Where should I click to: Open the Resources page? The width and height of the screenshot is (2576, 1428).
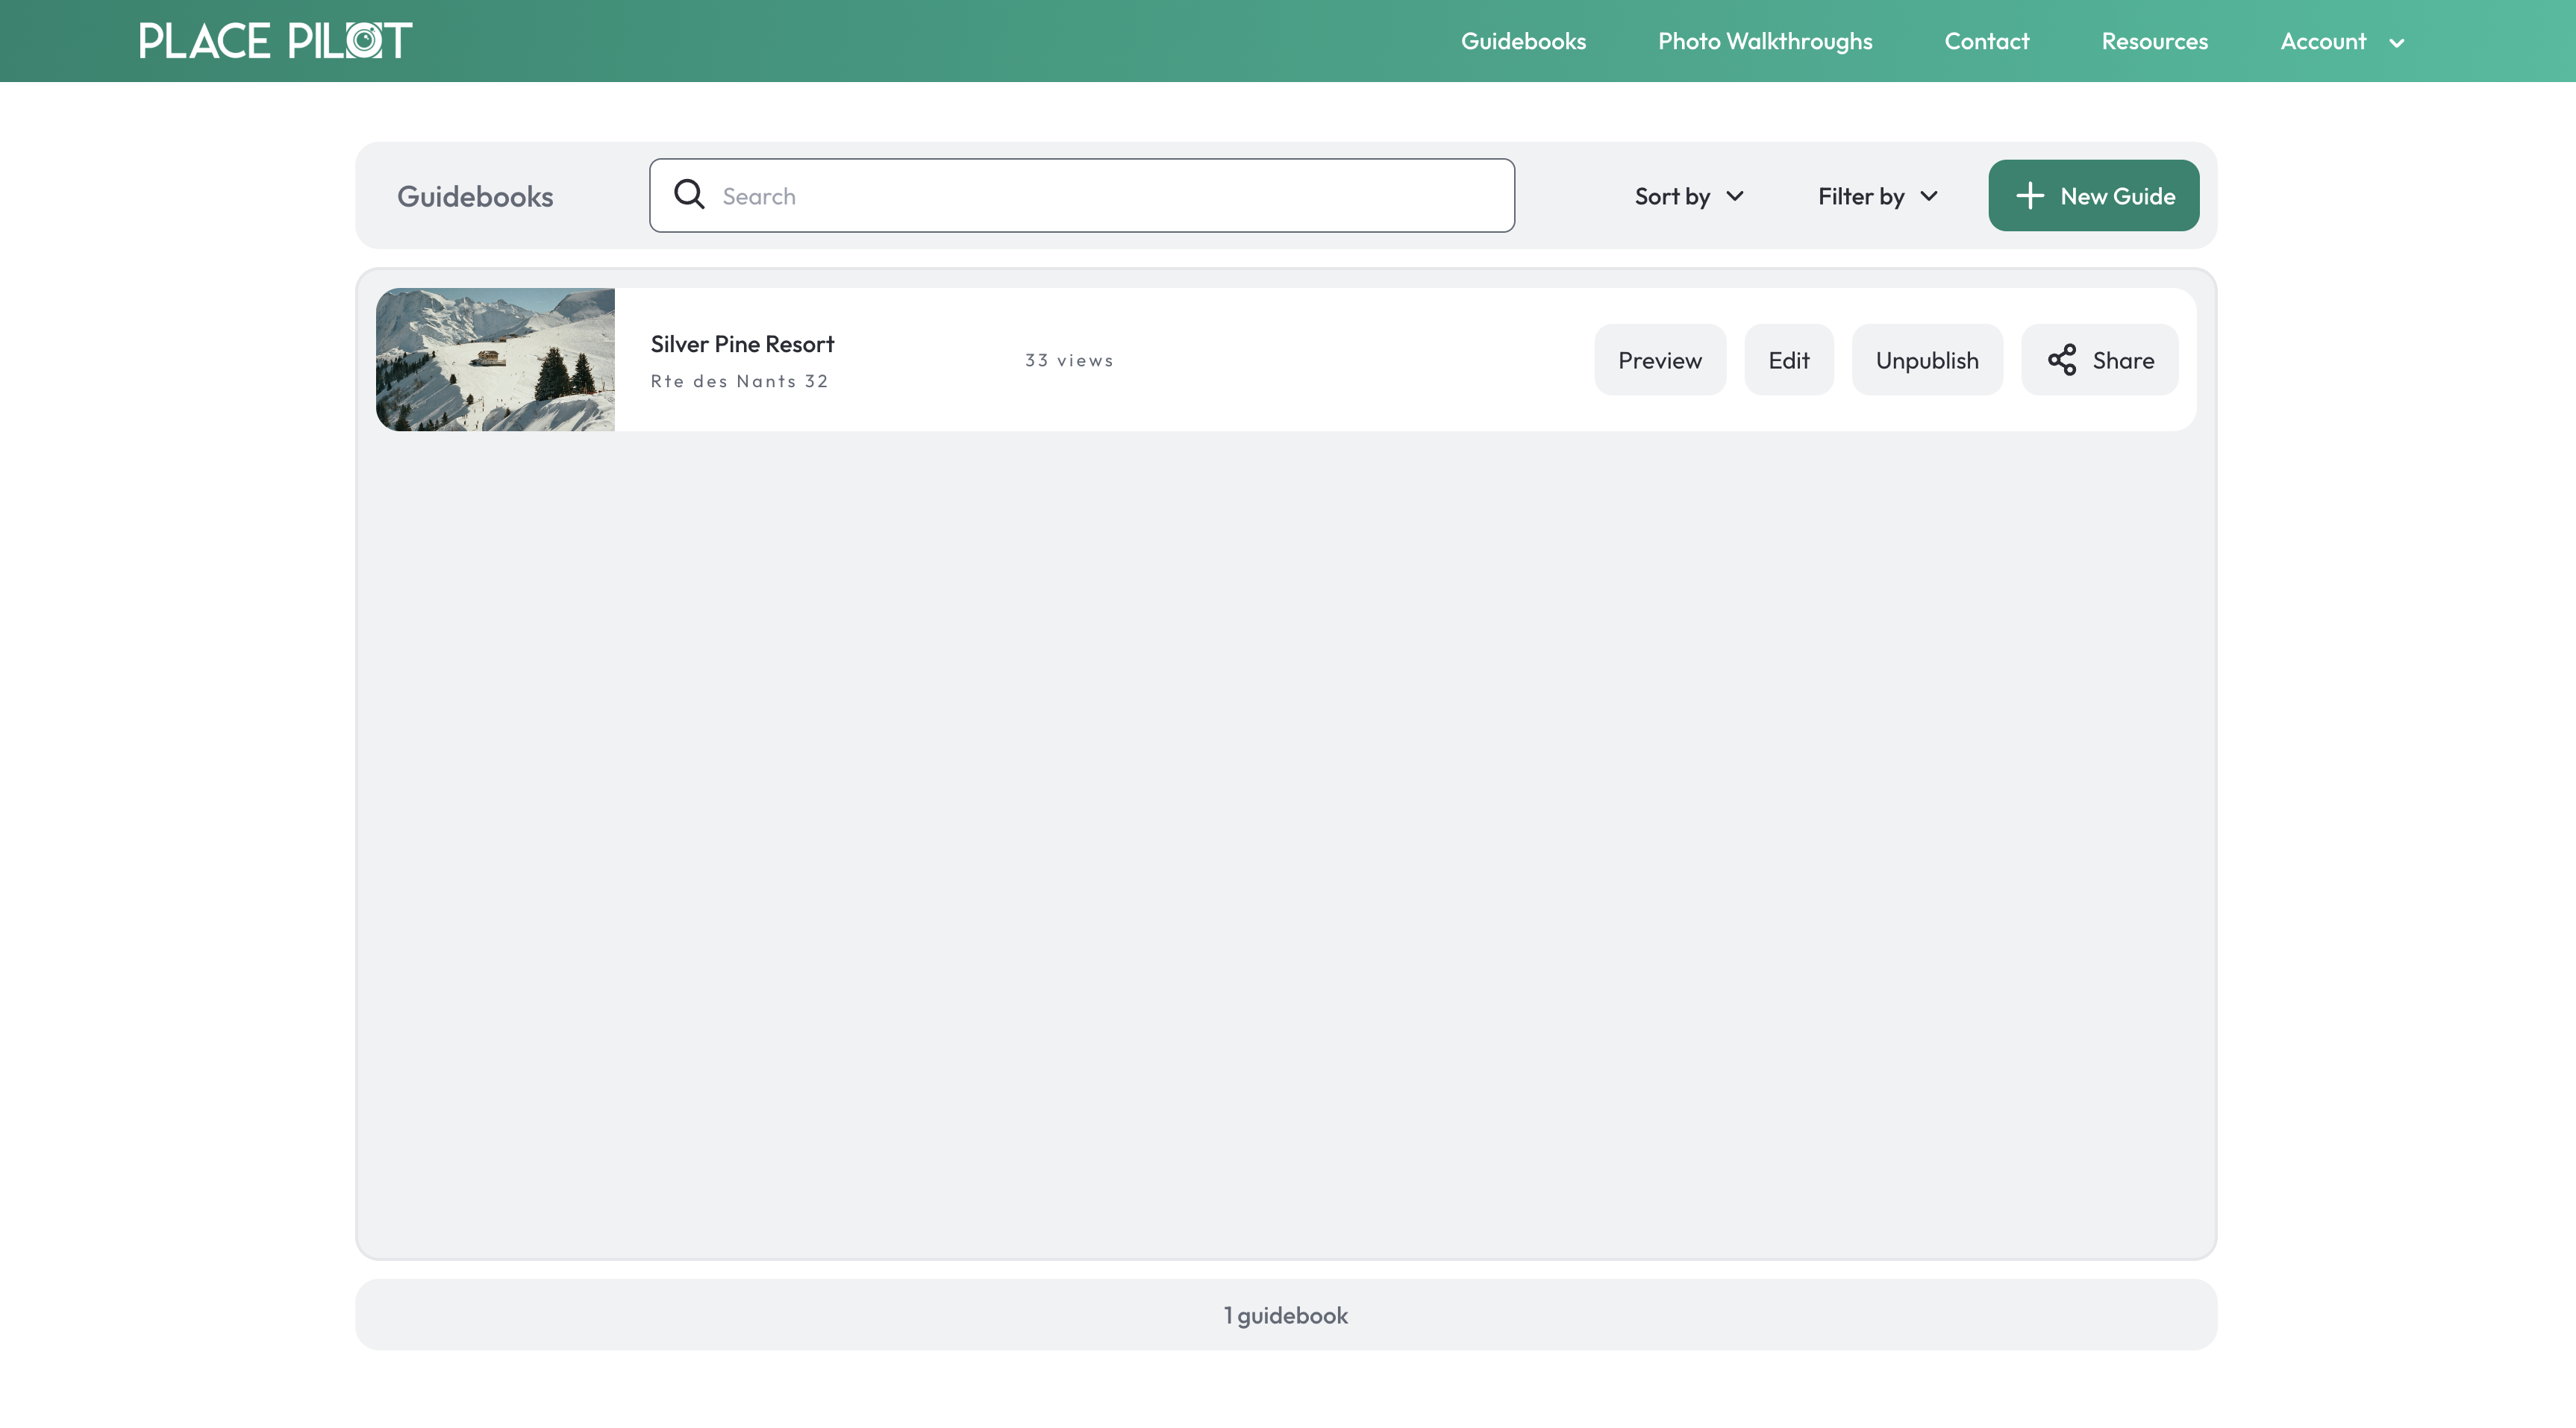[2154, 41]
